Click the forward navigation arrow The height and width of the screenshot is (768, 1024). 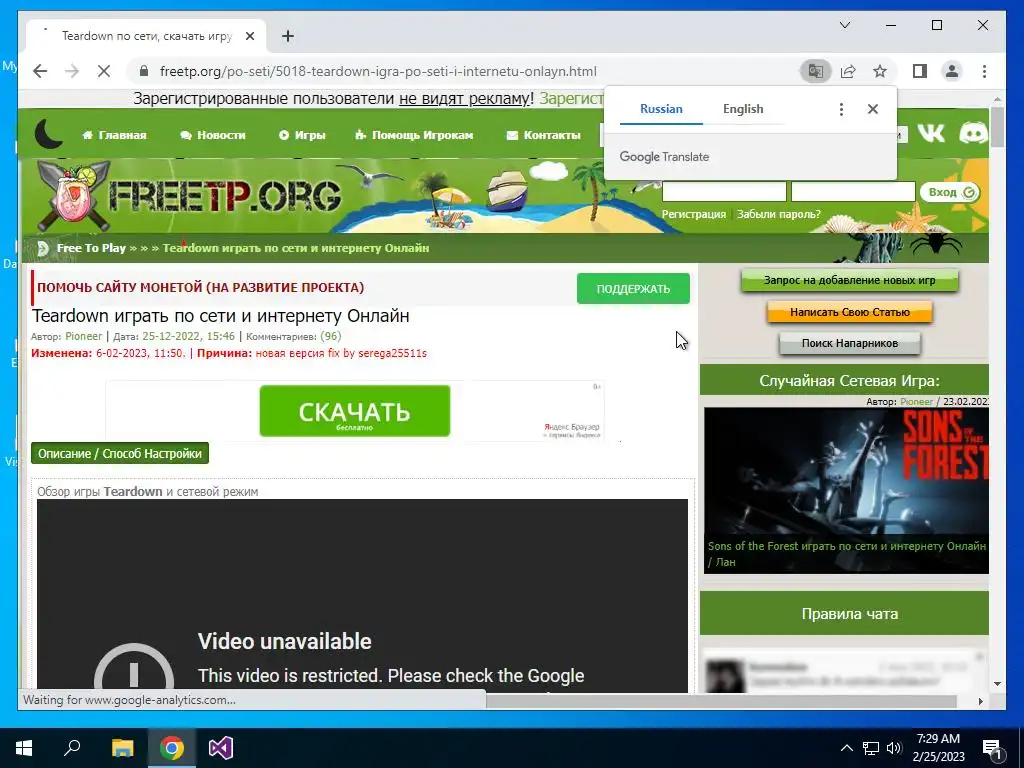tap(72, 71)
